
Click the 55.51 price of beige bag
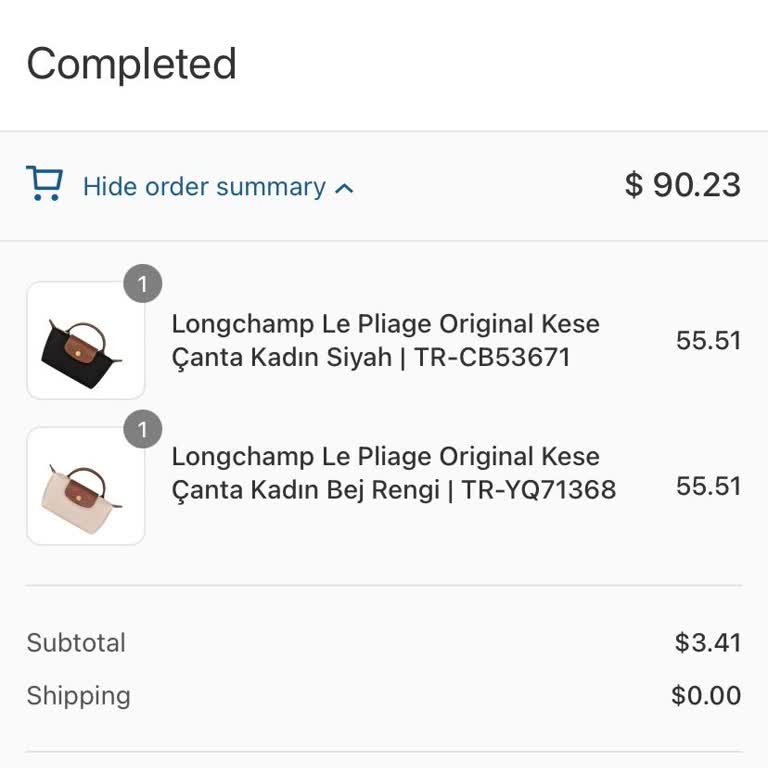pyautogui.click(x=709, y=486)
